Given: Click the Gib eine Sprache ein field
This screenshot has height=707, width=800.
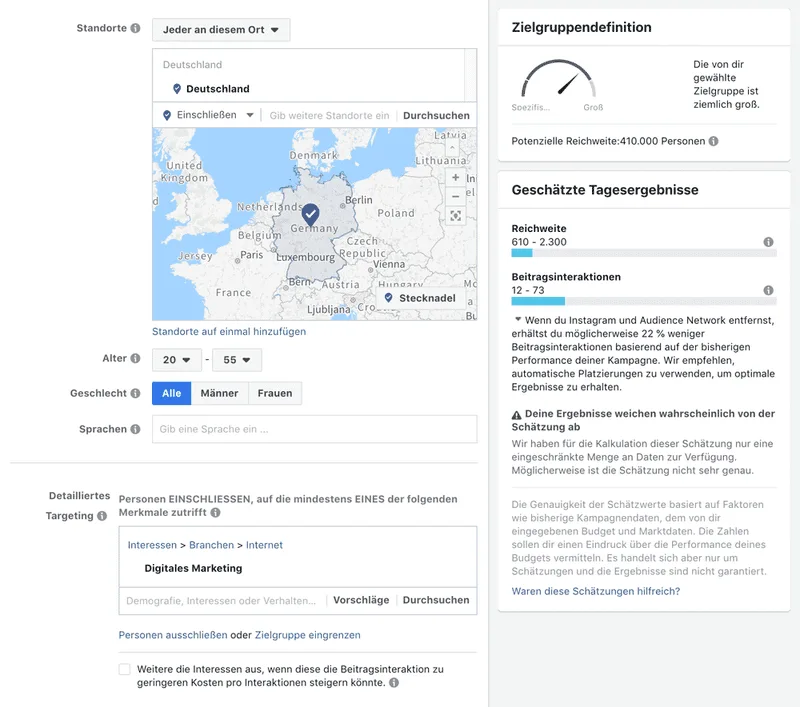Looking at the screenshot, I should (314, 429).
